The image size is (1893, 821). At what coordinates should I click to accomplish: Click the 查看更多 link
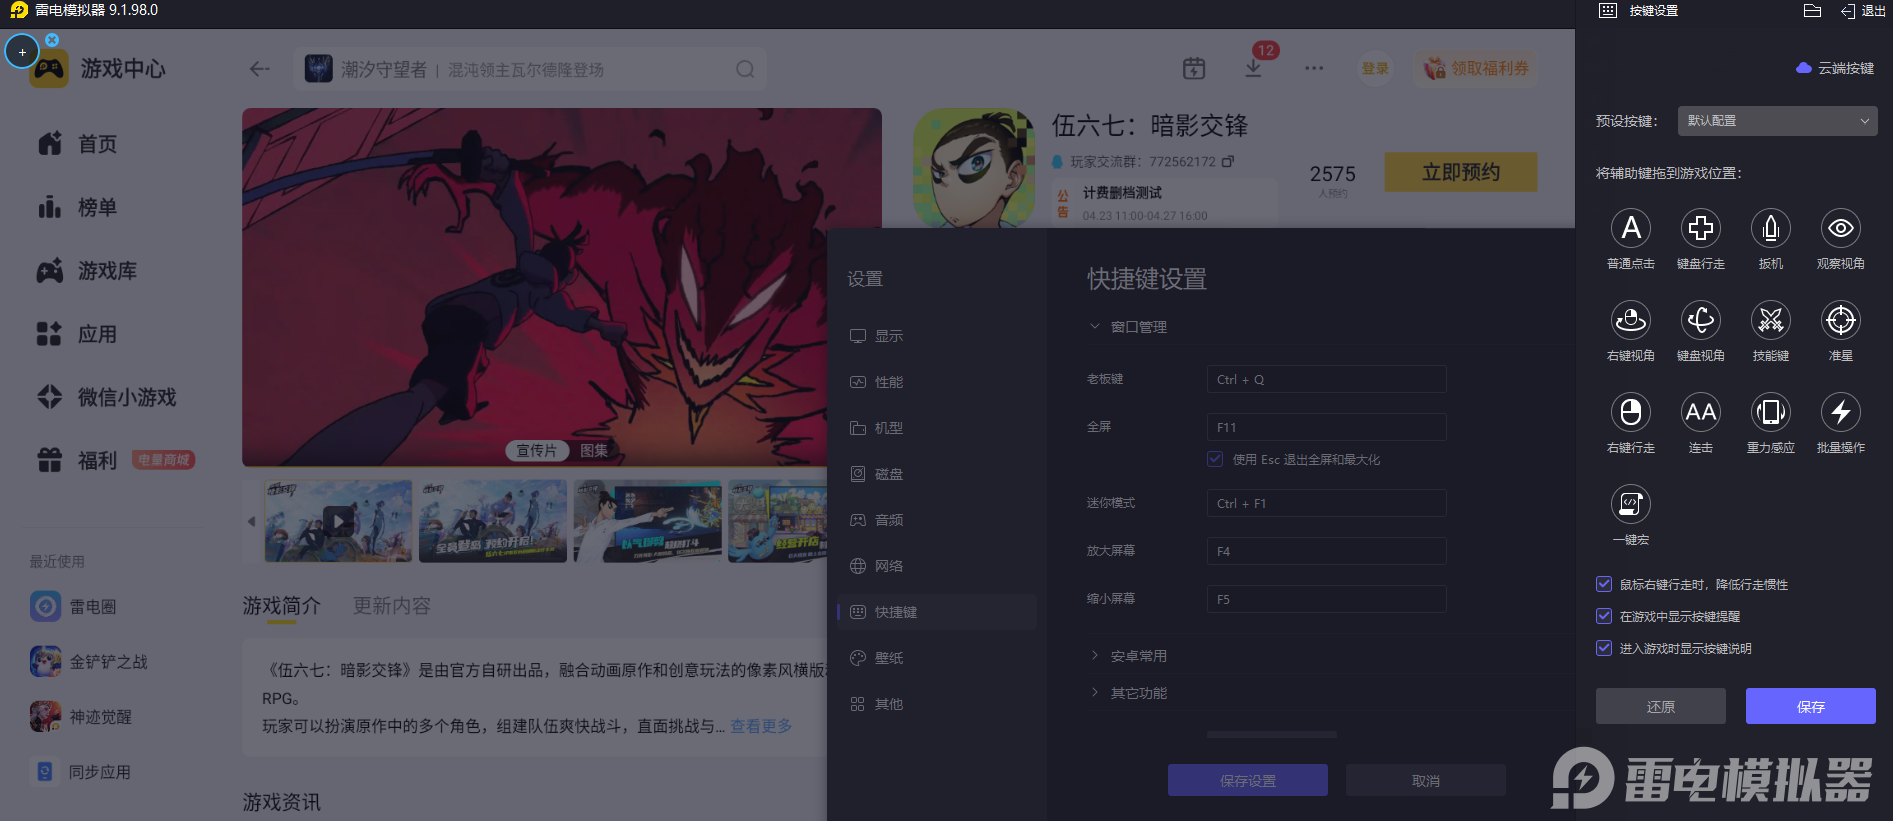click(x=761, y=726)
